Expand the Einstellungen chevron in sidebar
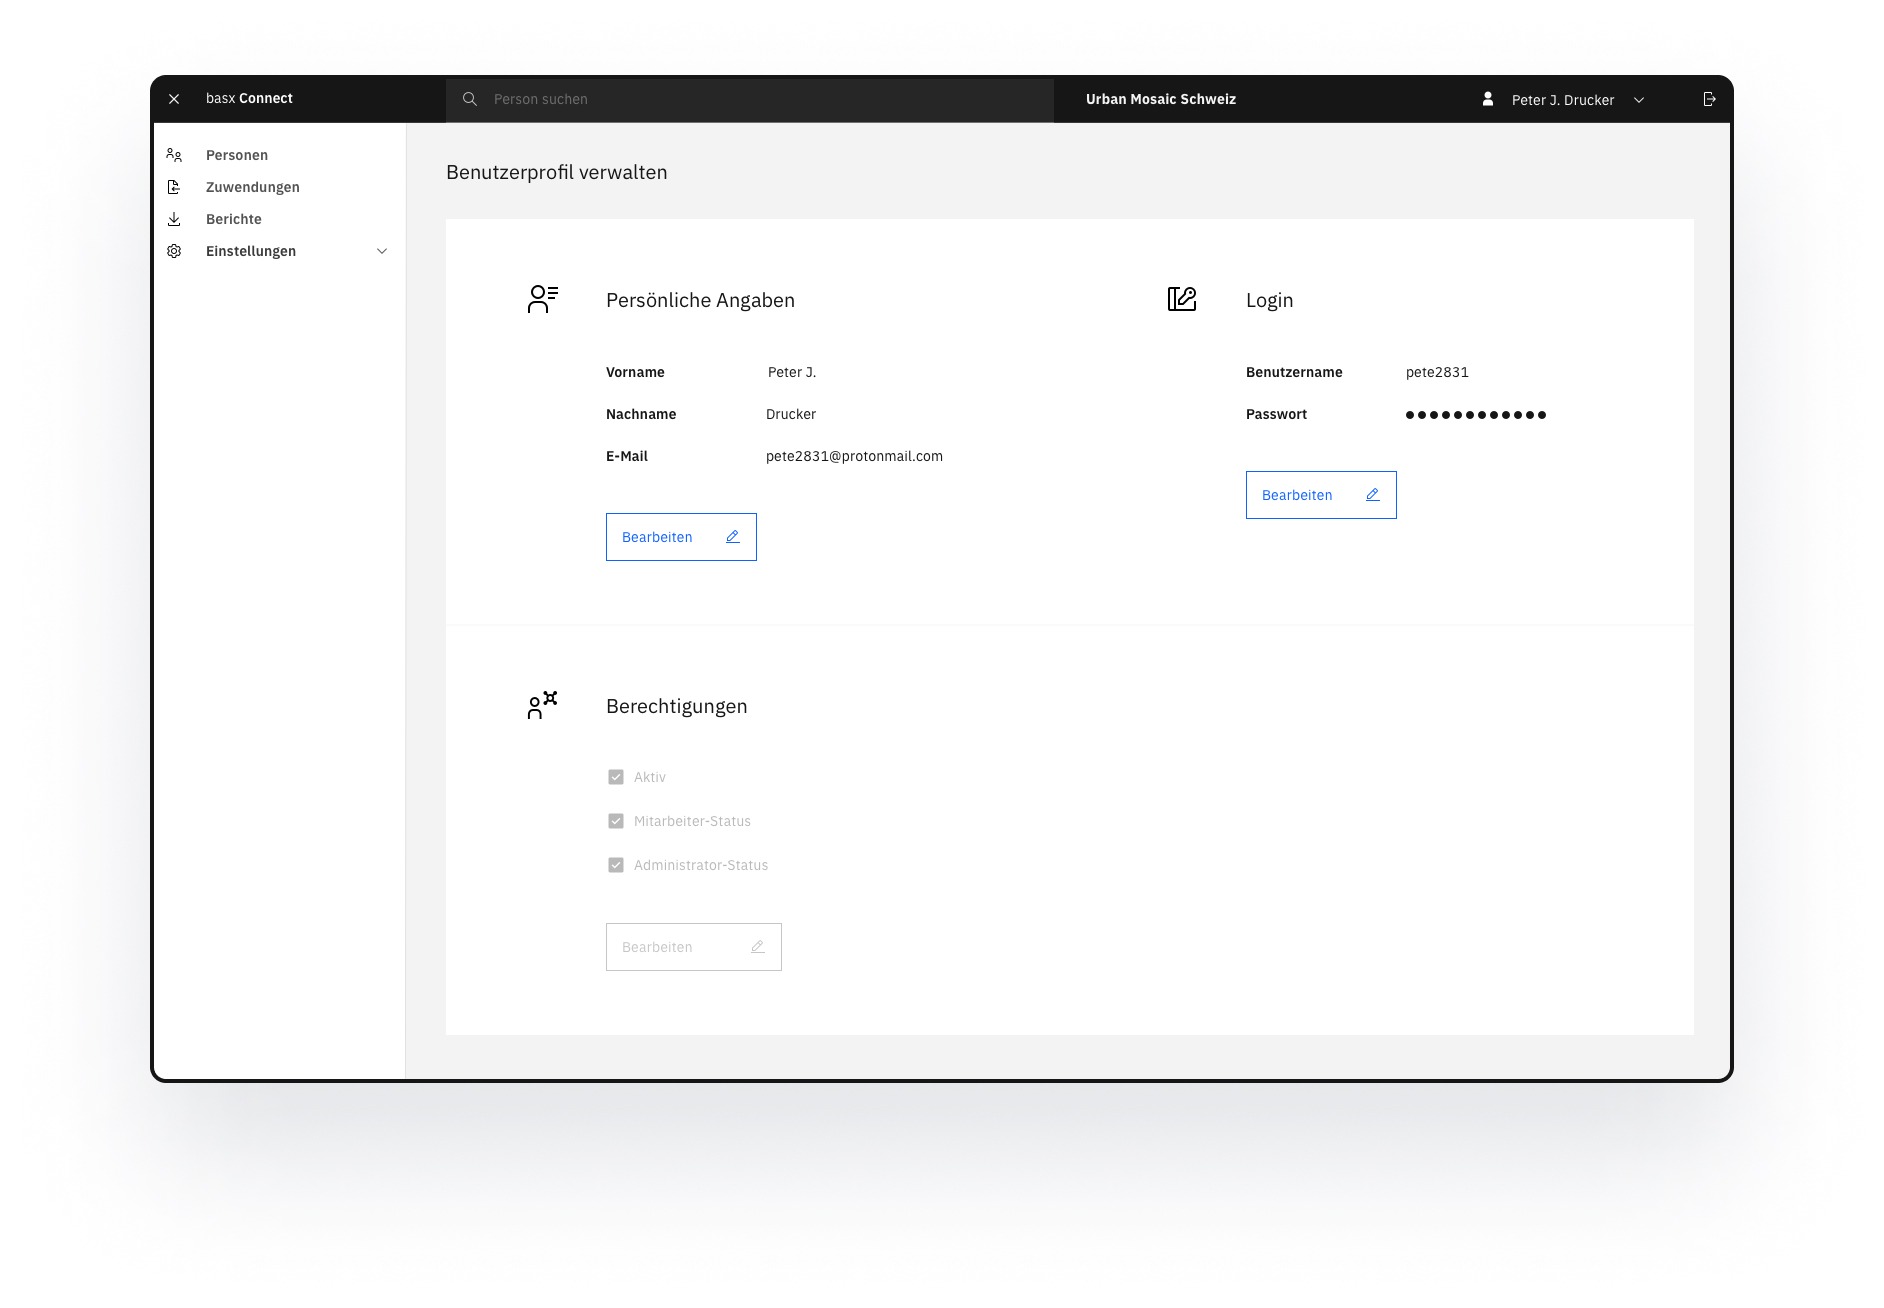This screenshot has height=1308, width=1884. pos(381,251)
